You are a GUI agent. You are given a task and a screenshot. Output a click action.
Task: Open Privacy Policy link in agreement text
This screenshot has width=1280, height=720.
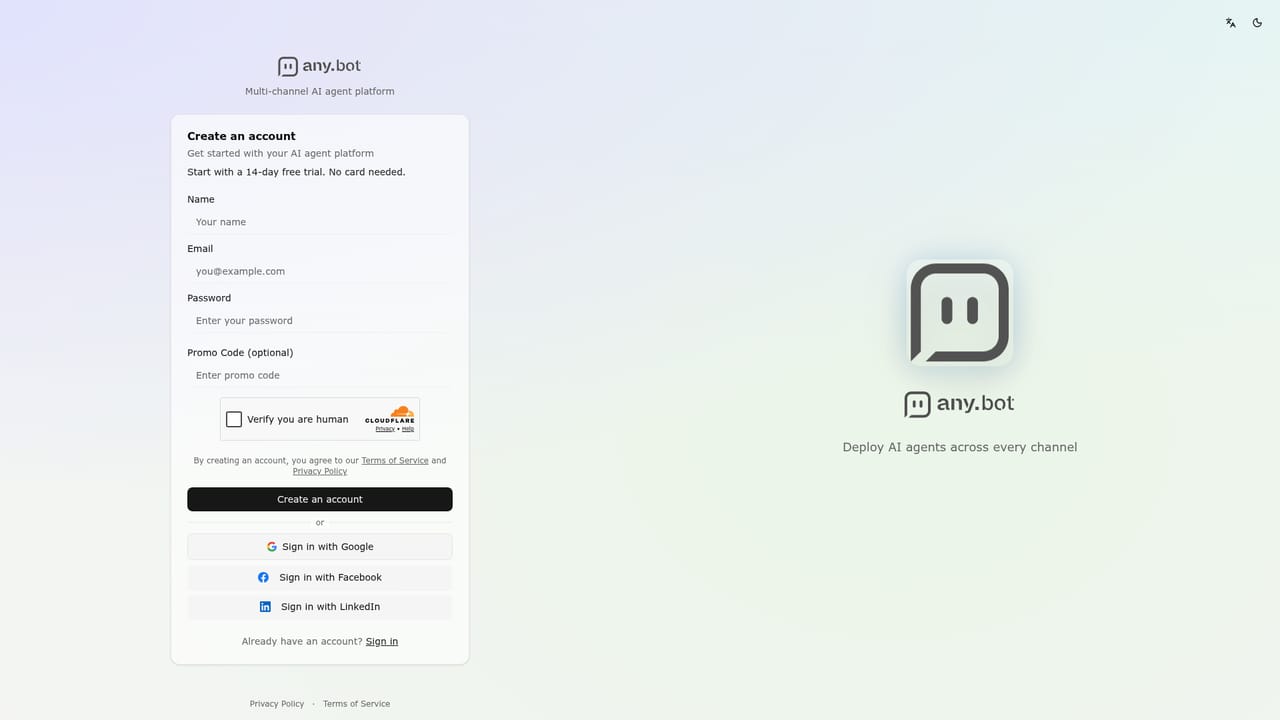(x=320, y=471)
